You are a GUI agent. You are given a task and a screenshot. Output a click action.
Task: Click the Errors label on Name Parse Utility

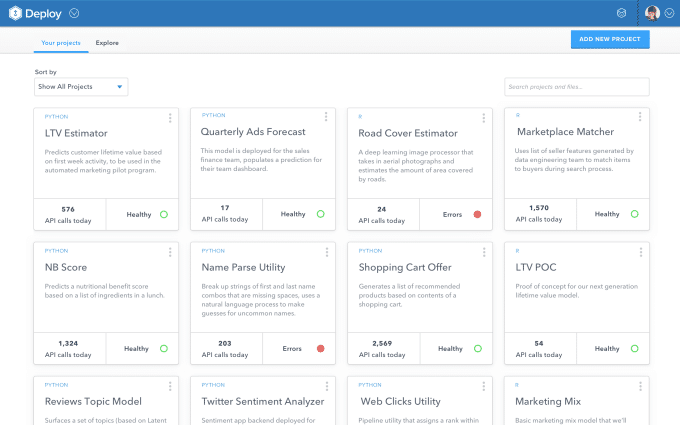pos(292,349)
